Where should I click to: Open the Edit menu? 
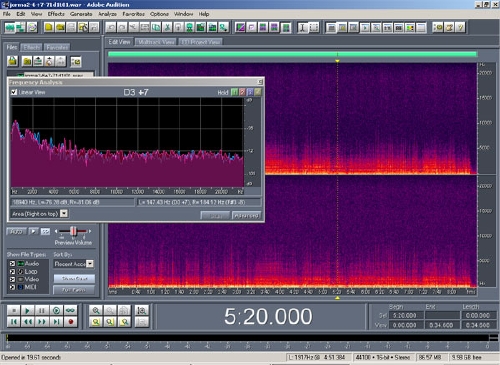21,14
